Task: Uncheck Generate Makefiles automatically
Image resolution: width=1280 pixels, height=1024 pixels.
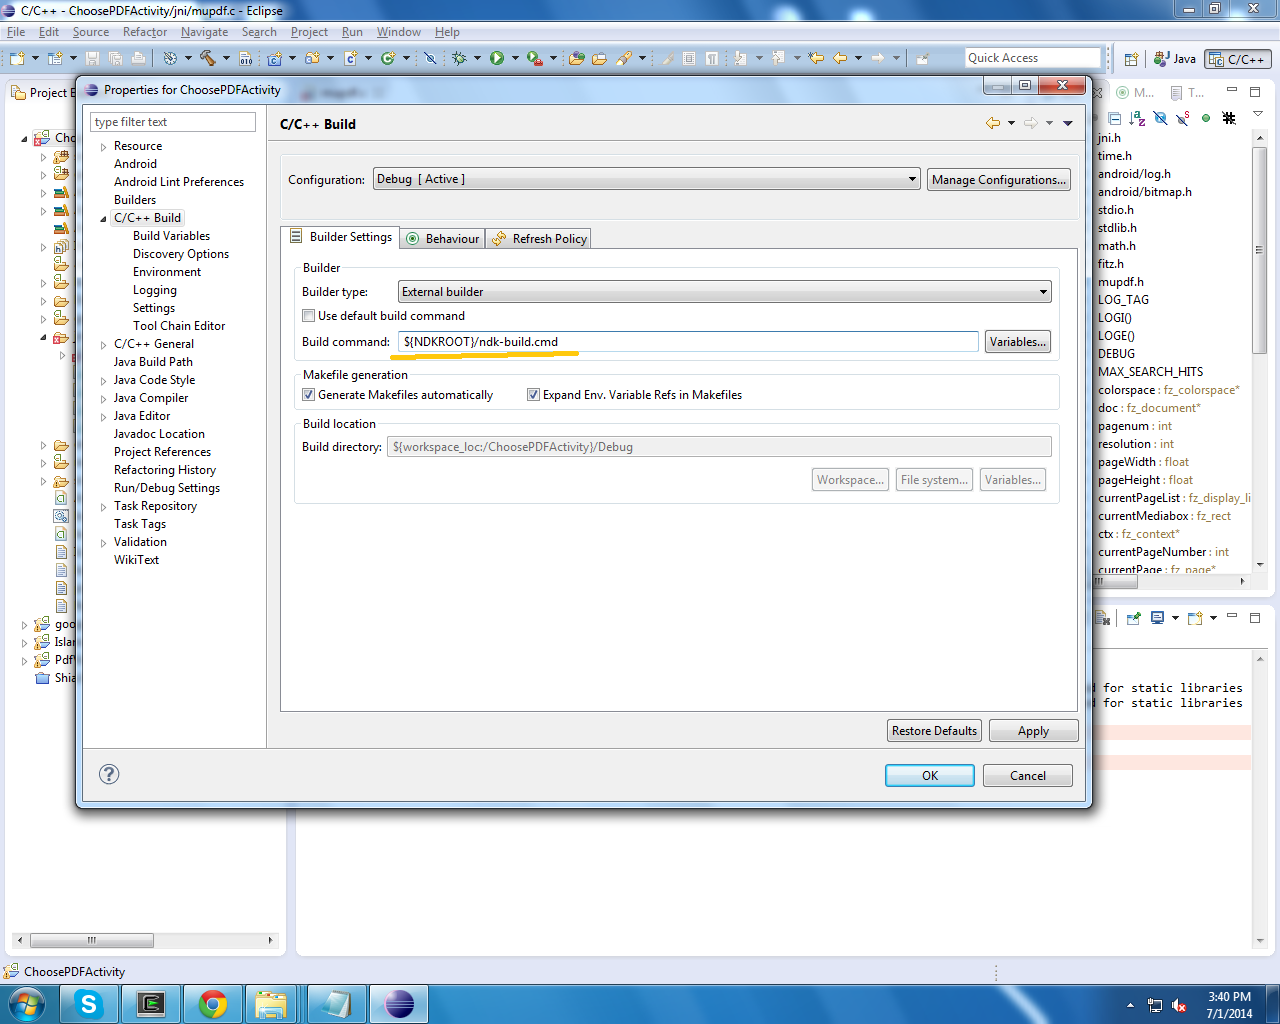Action: (x=309, y=395)
